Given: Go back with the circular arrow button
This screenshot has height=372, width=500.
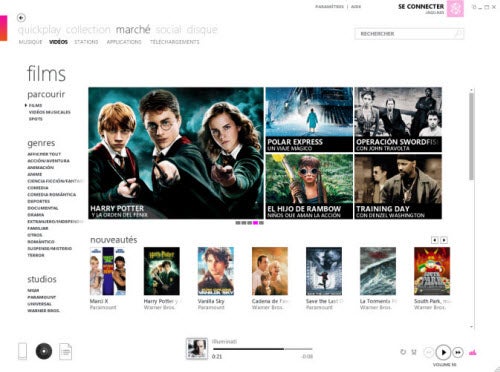Looking at the screenshot, I should pos(21,18).
